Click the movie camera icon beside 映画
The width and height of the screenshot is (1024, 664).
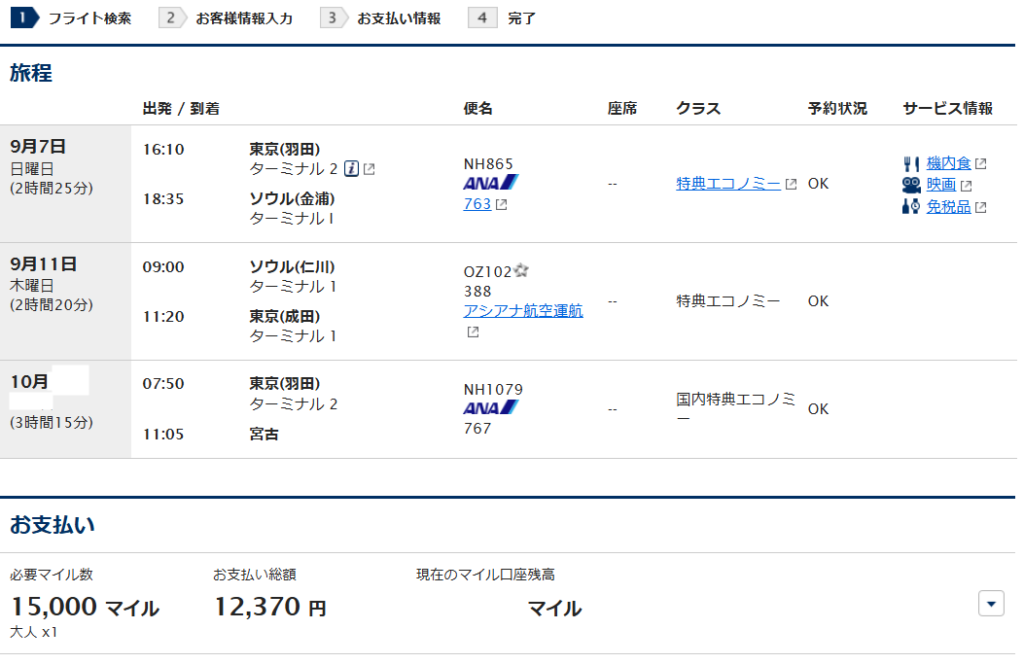pyautogui.click(x=910, y=185)
